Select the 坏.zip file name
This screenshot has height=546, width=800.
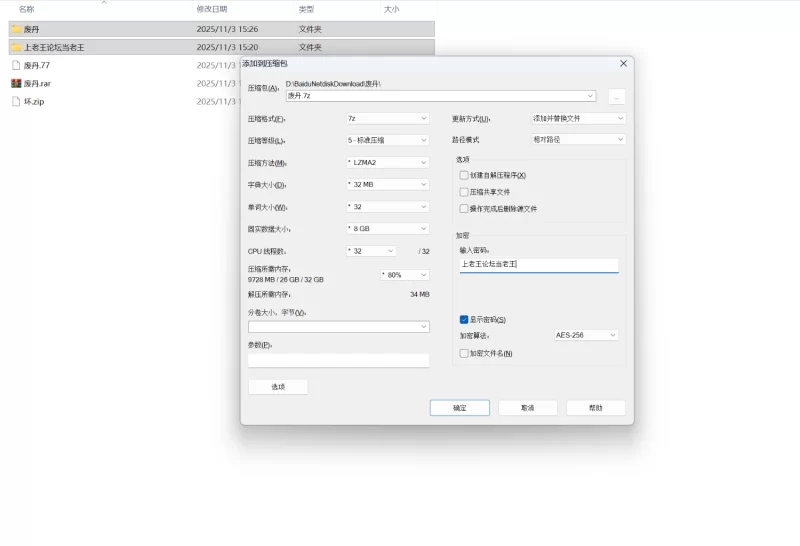click(x=34, y=102)
